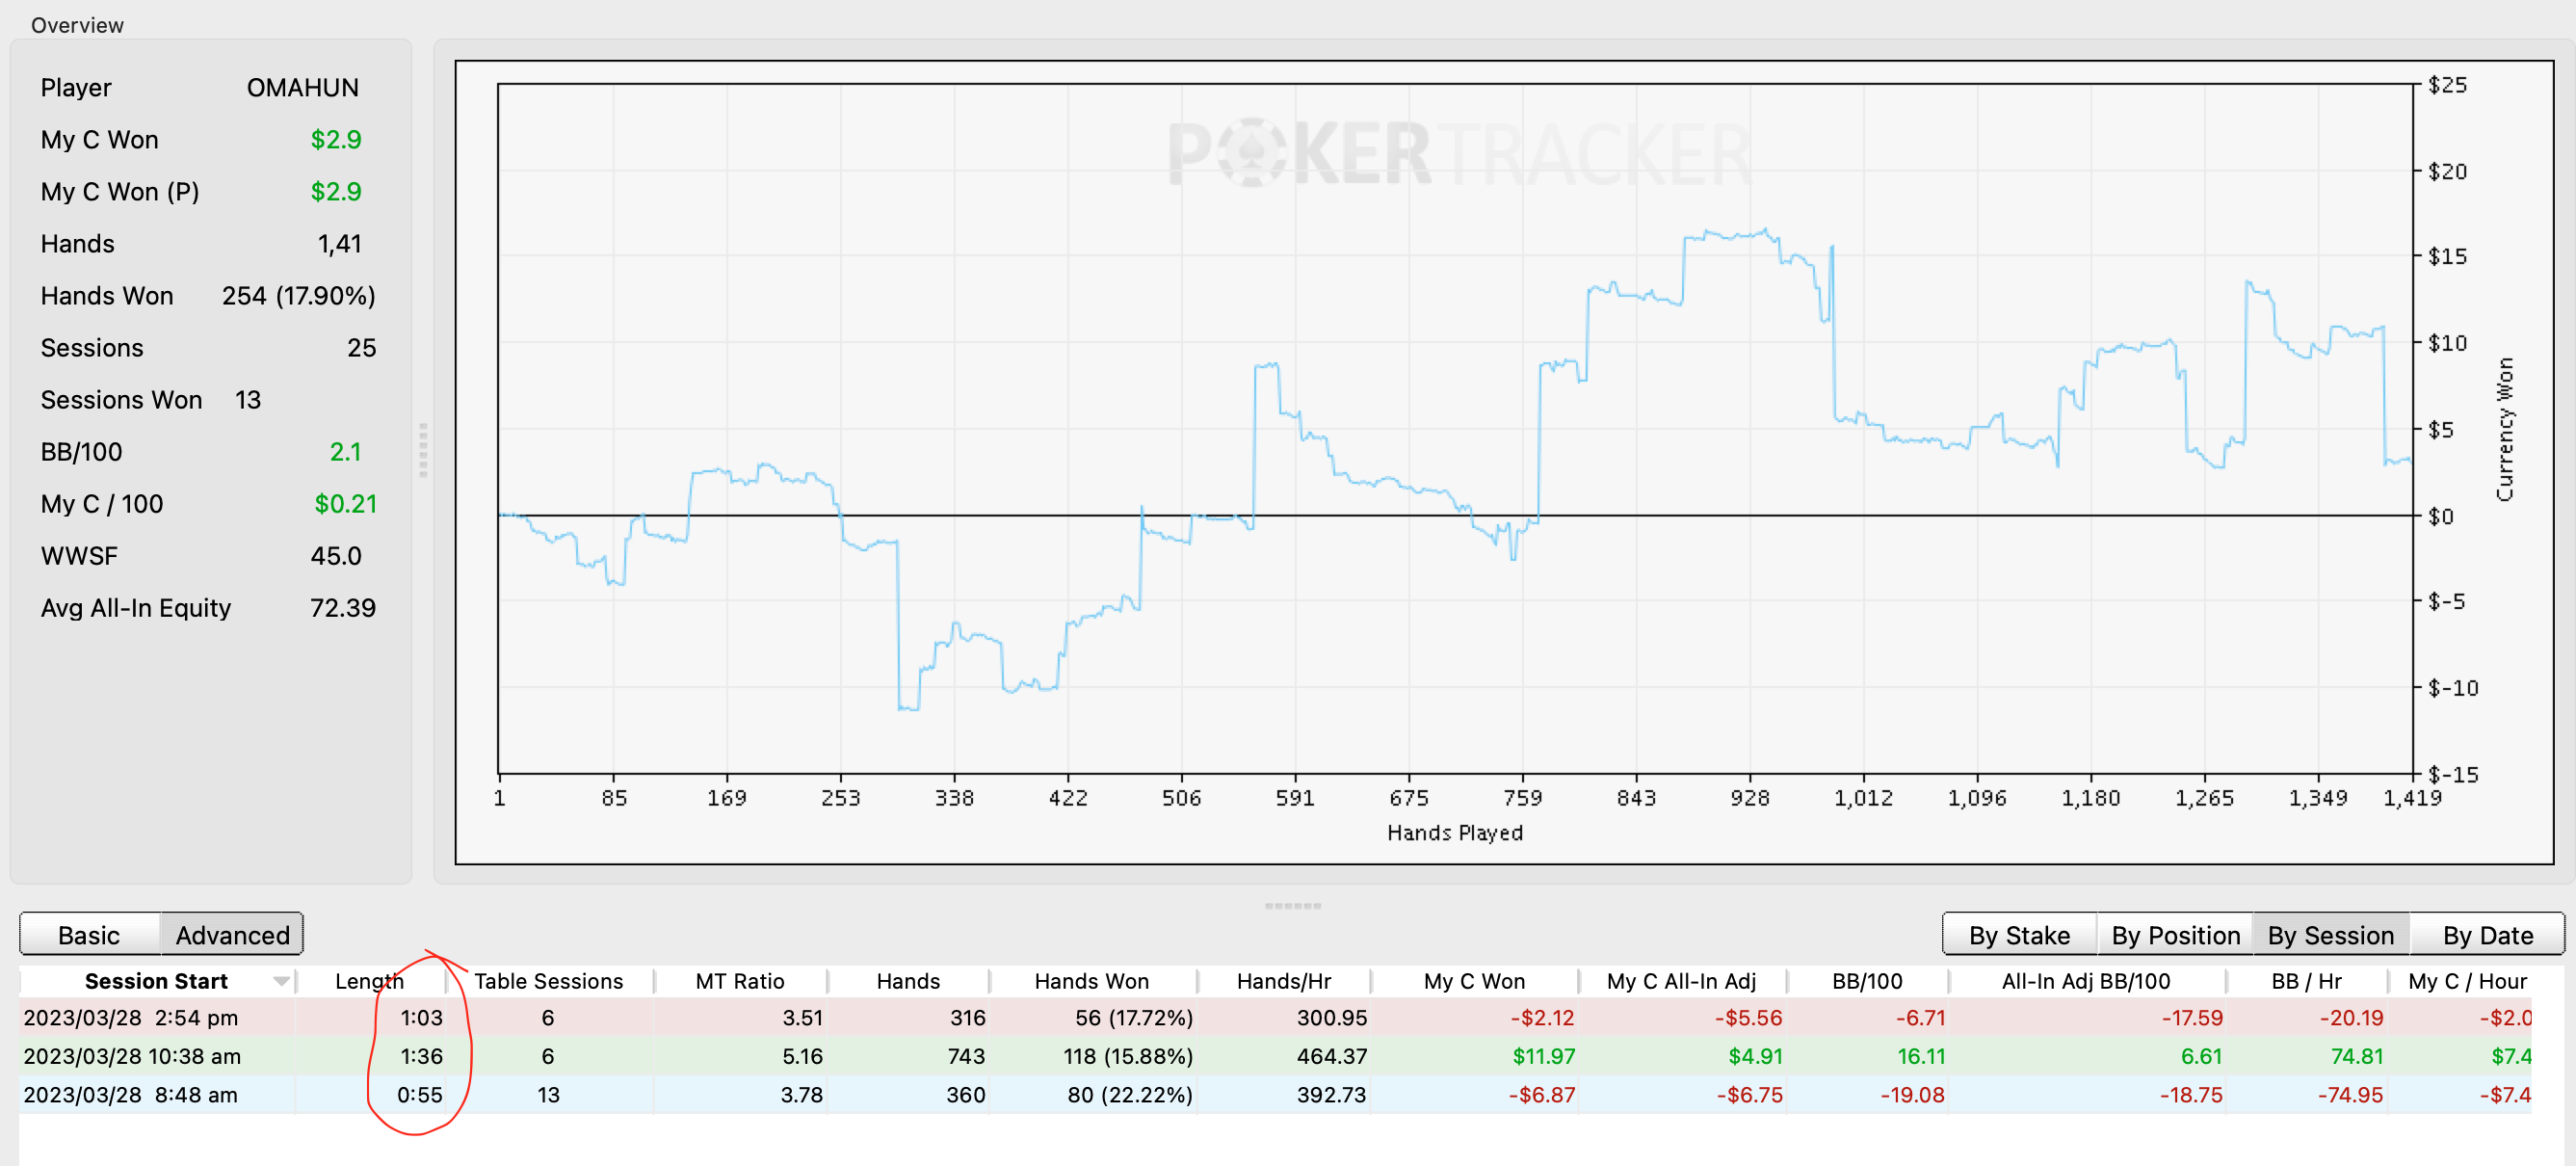Click the 1:36 session length cell

tap(421, 1055)
